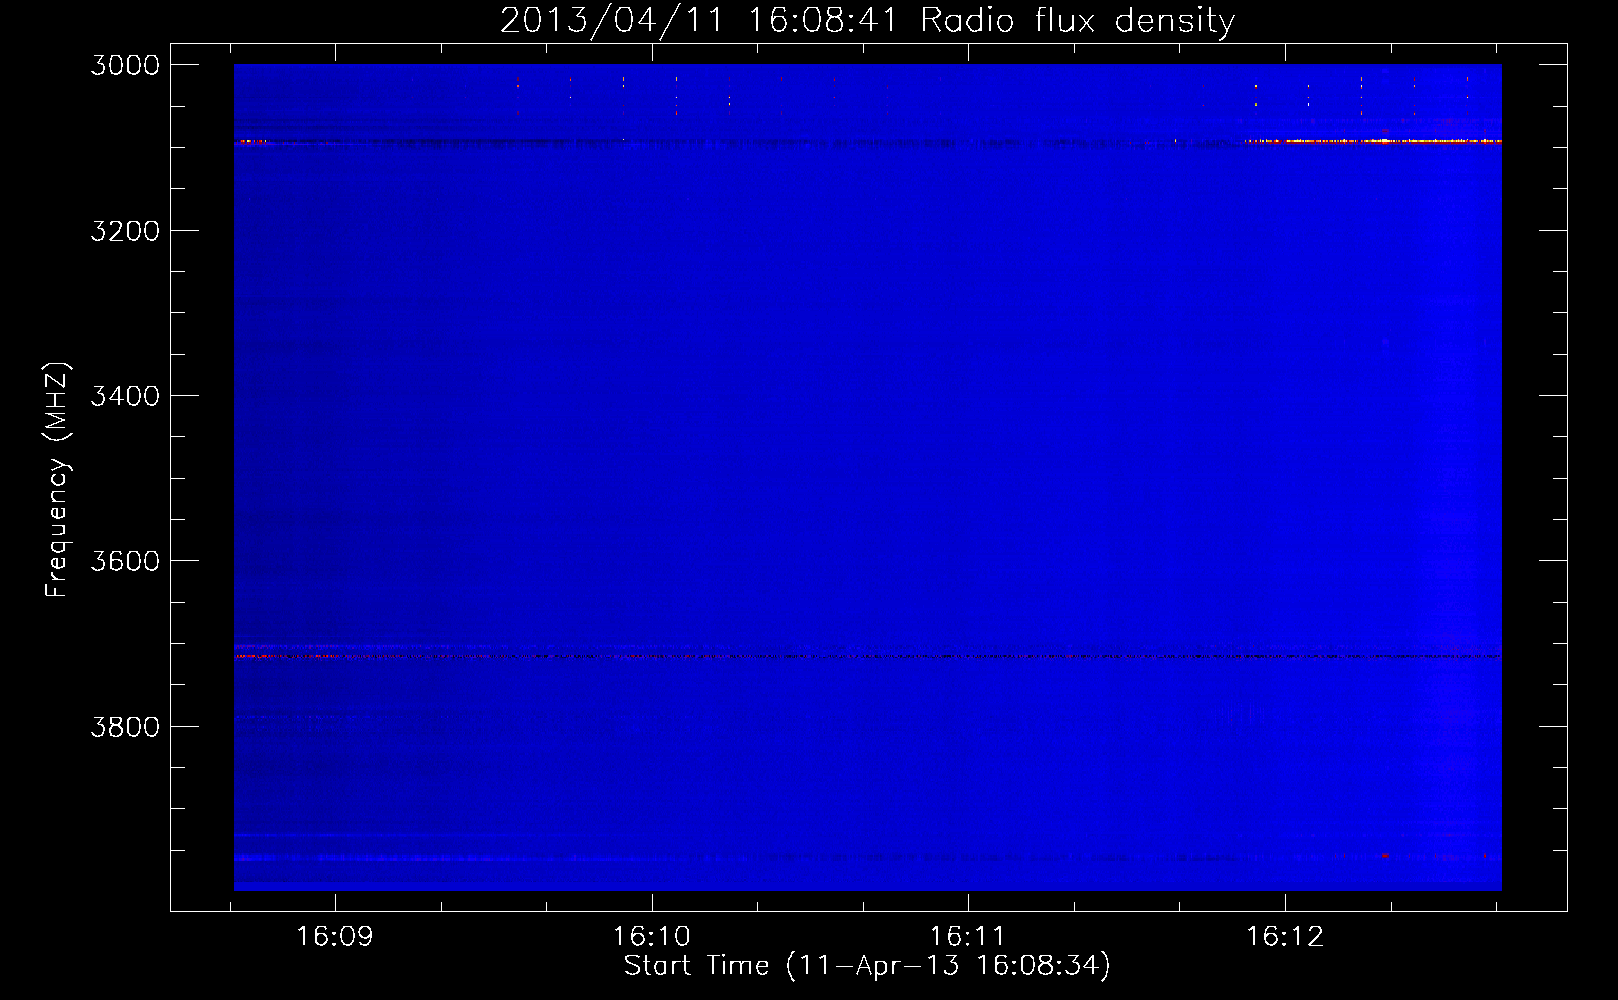Click the "Frequency (MHZ)" axis label

[57, 480]
